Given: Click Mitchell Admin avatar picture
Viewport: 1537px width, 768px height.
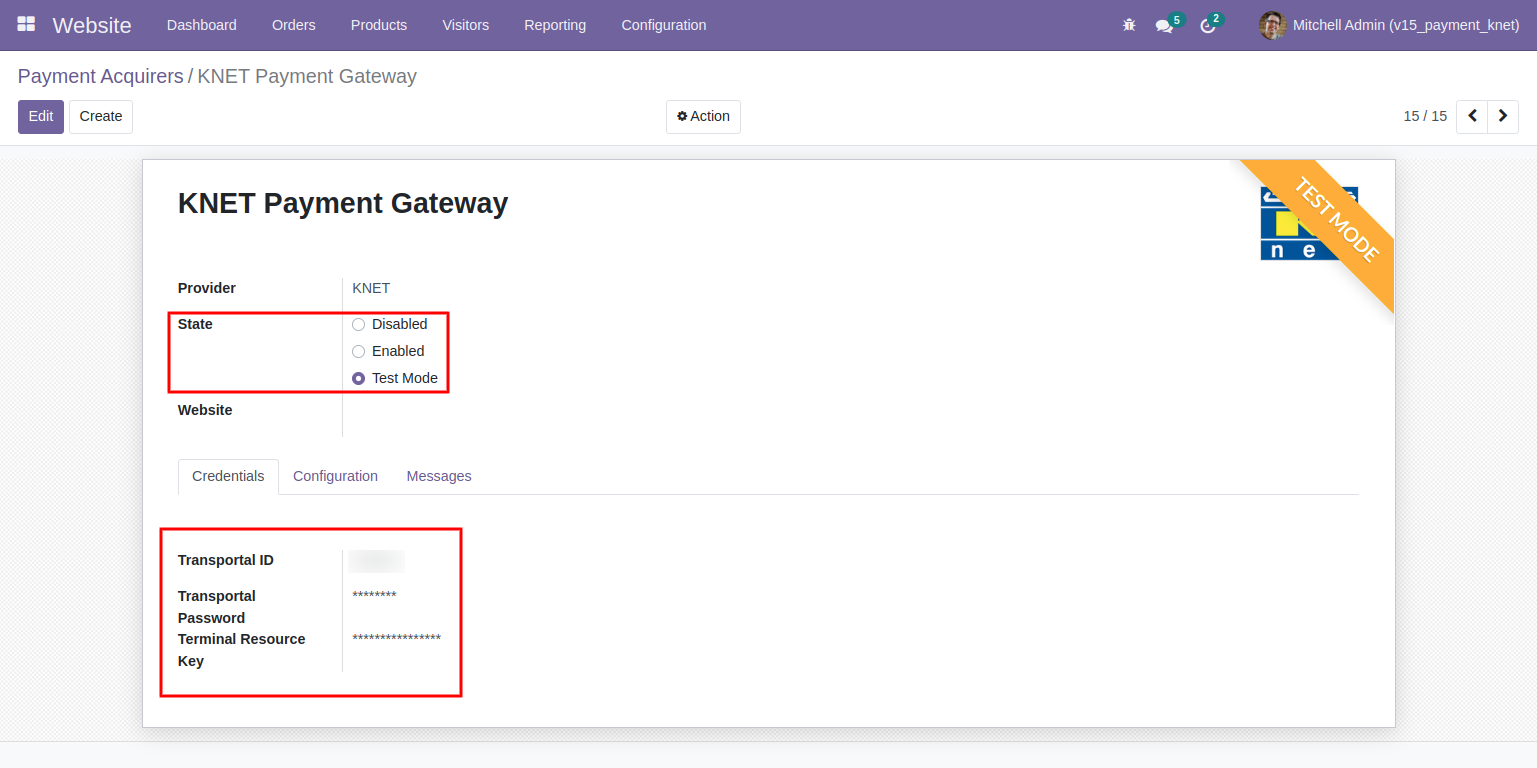Looking at the screenshot, I should 1272,25.
